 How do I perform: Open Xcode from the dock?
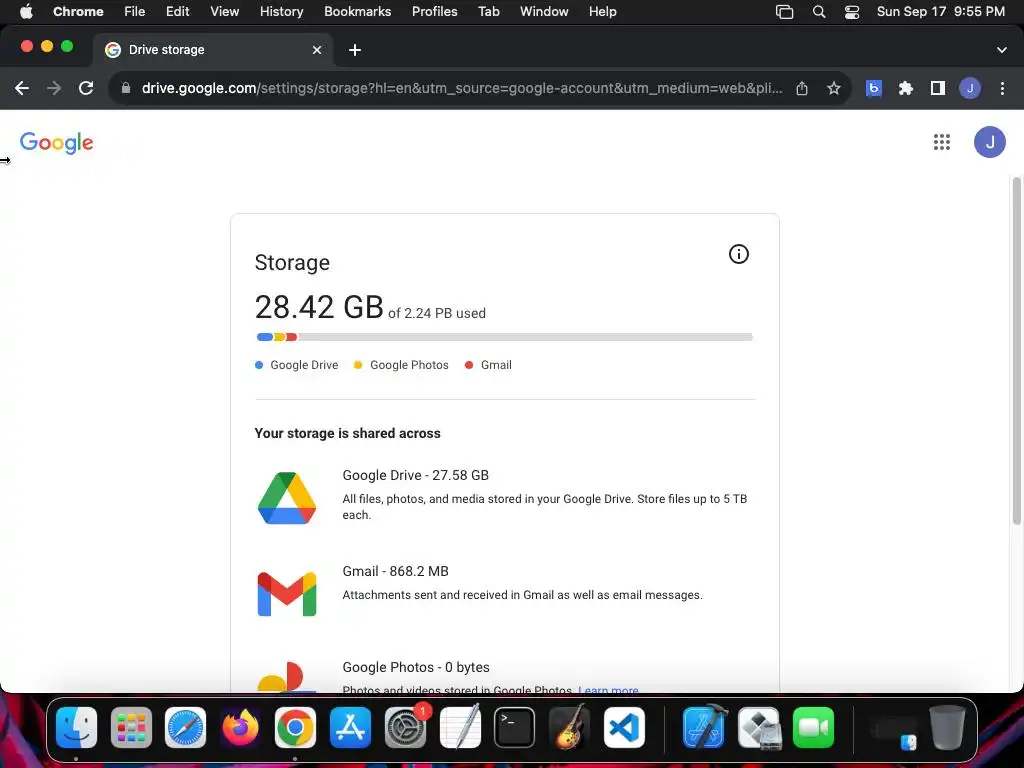tap(704, 727)
